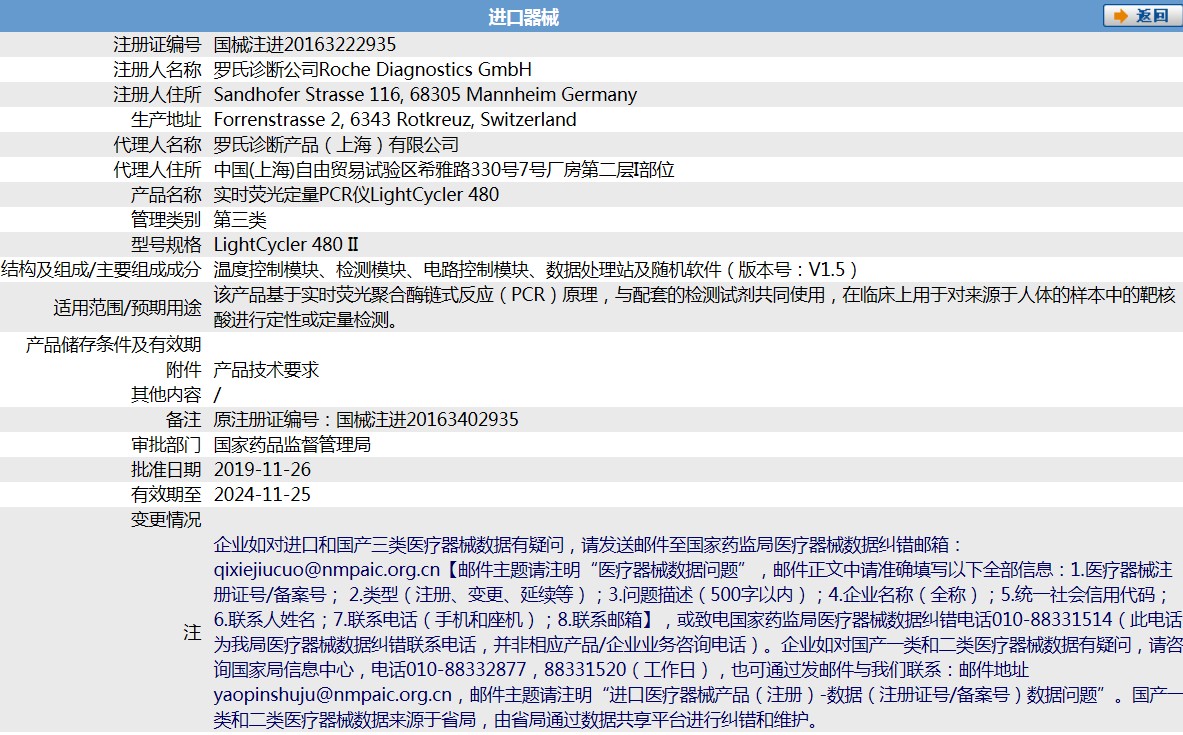The image size is (1183, 735).
Task: Click the 返回 back button
Action: tap(1140, 16)
